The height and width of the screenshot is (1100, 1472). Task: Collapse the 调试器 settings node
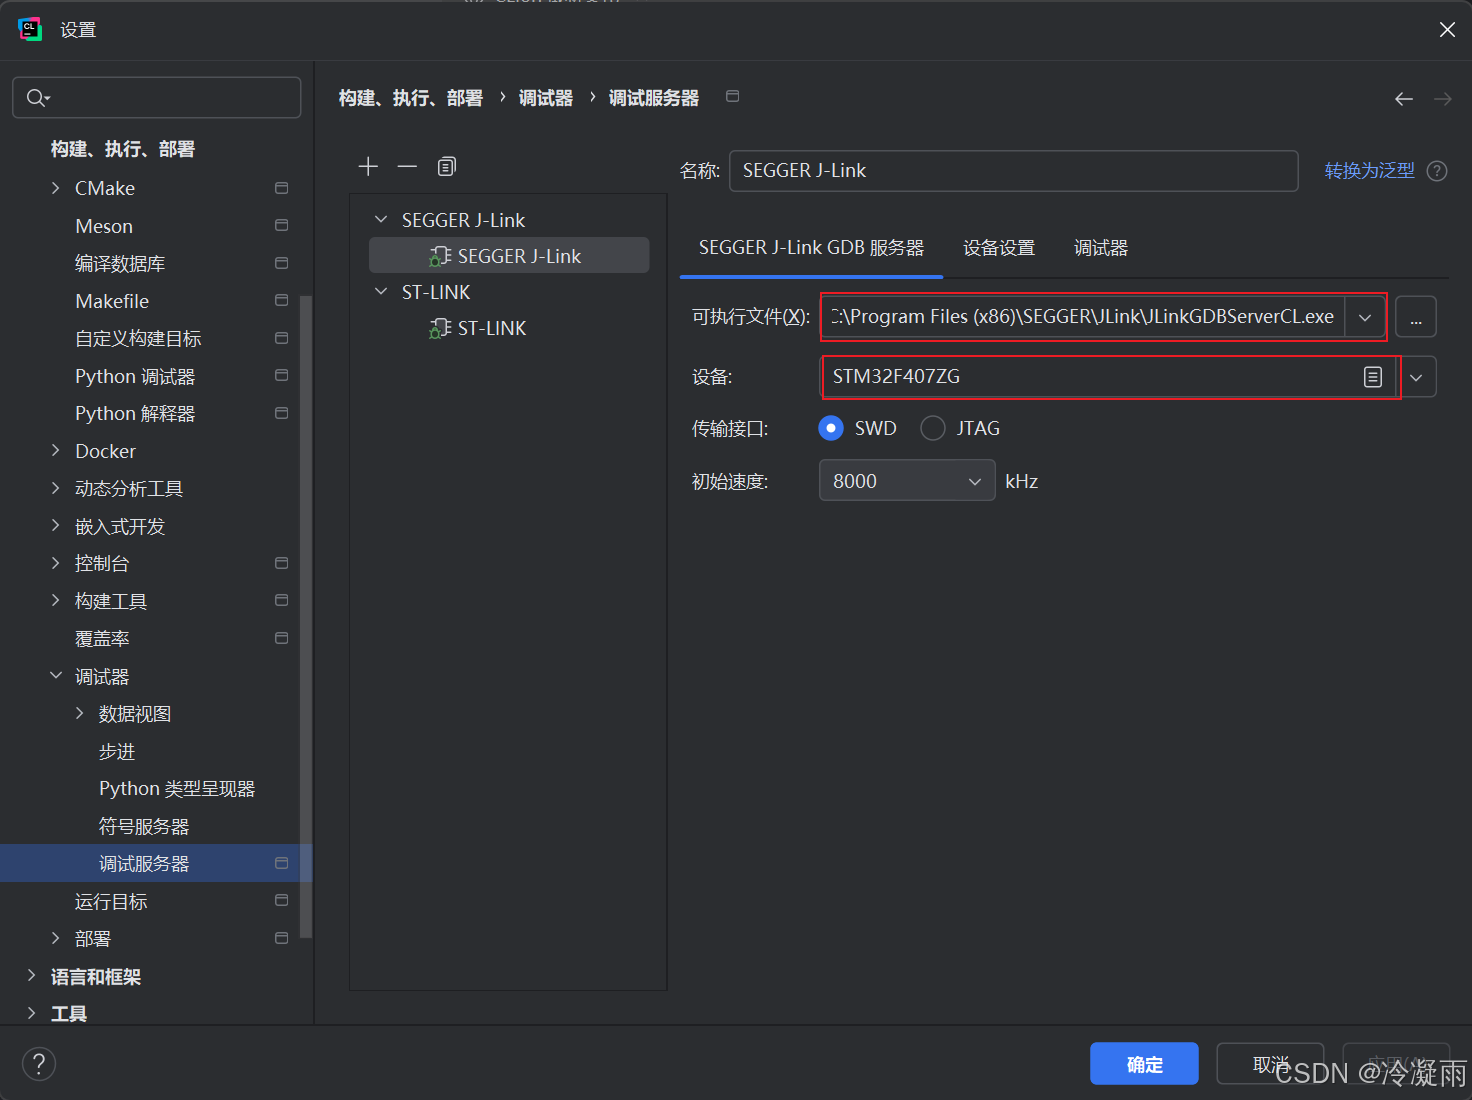[55, 676]
